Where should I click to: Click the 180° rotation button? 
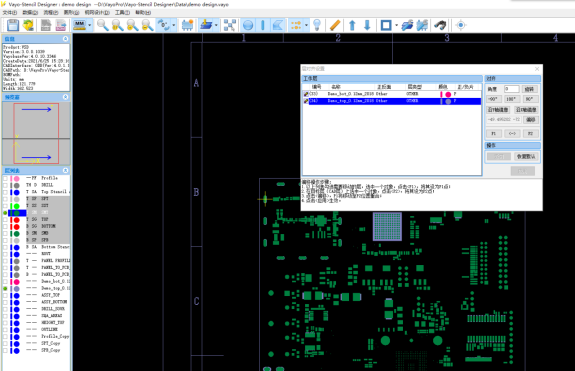(x=511, y=99)
